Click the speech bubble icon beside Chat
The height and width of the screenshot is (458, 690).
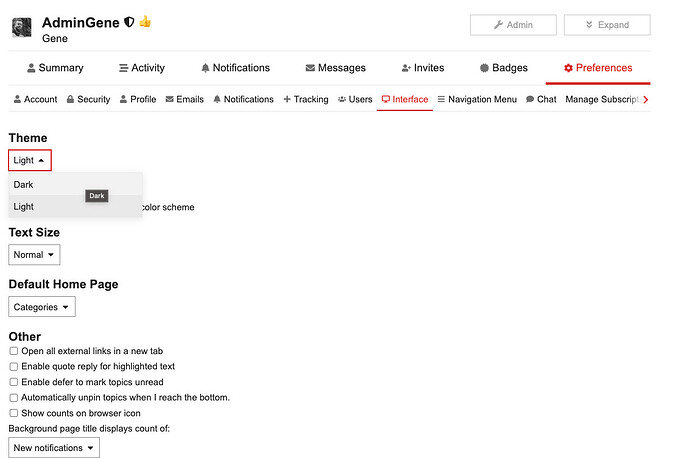pos(530,99)
